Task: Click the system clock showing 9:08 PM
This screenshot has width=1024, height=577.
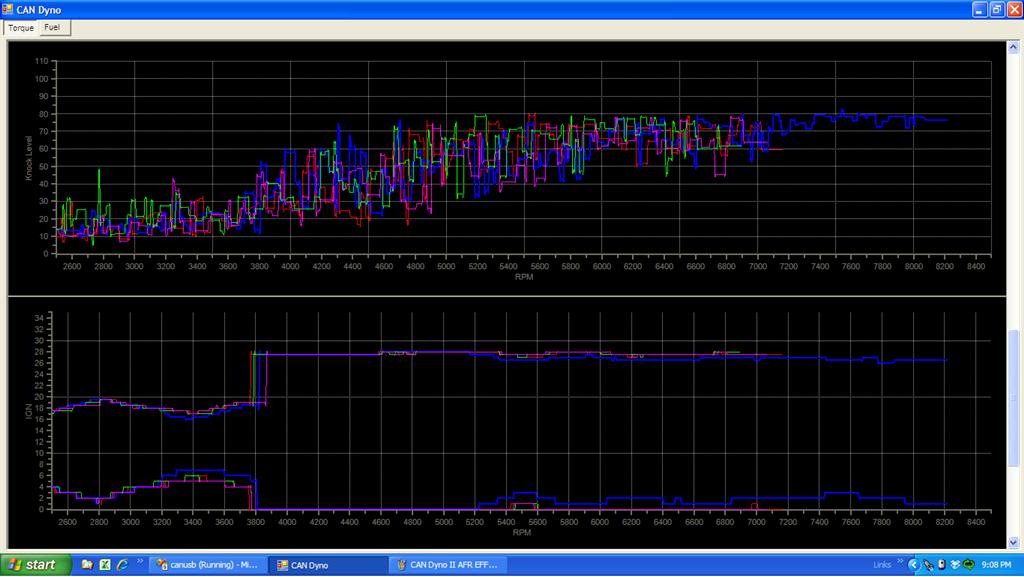Action: 997,565
